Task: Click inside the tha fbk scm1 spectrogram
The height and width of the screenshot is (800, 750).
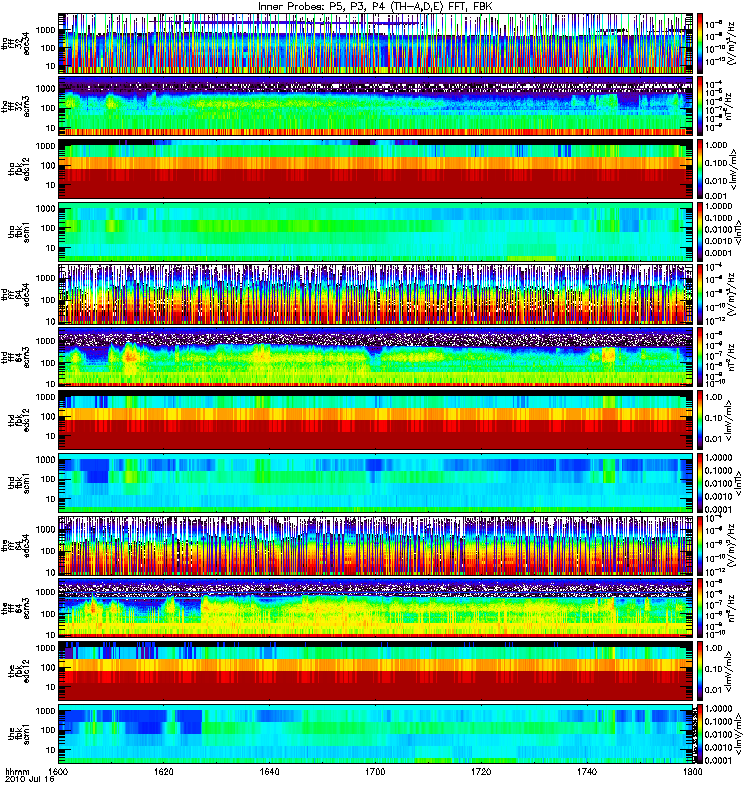Action: point(375,232)
